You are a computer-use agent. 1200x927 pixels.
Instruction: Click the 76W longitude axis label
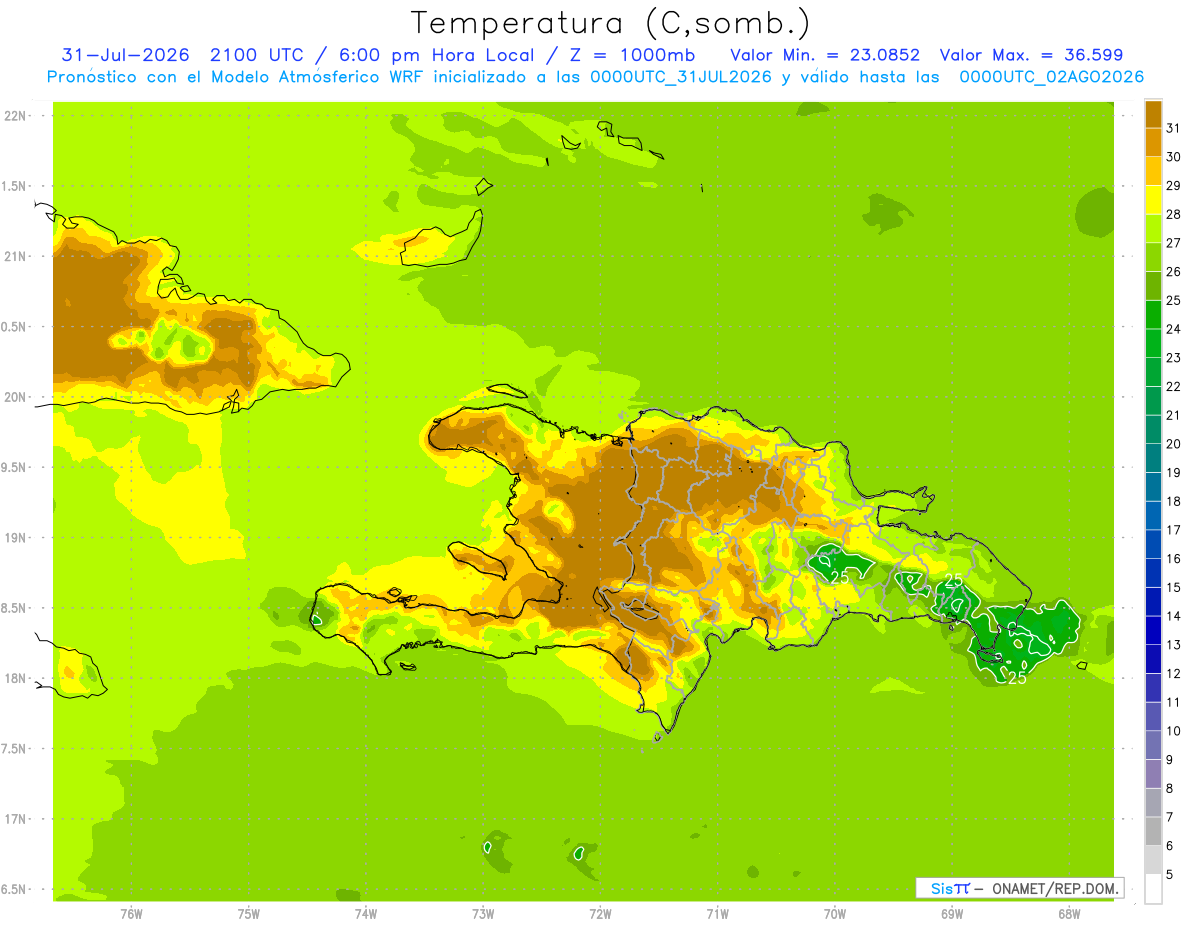[131, 913]
